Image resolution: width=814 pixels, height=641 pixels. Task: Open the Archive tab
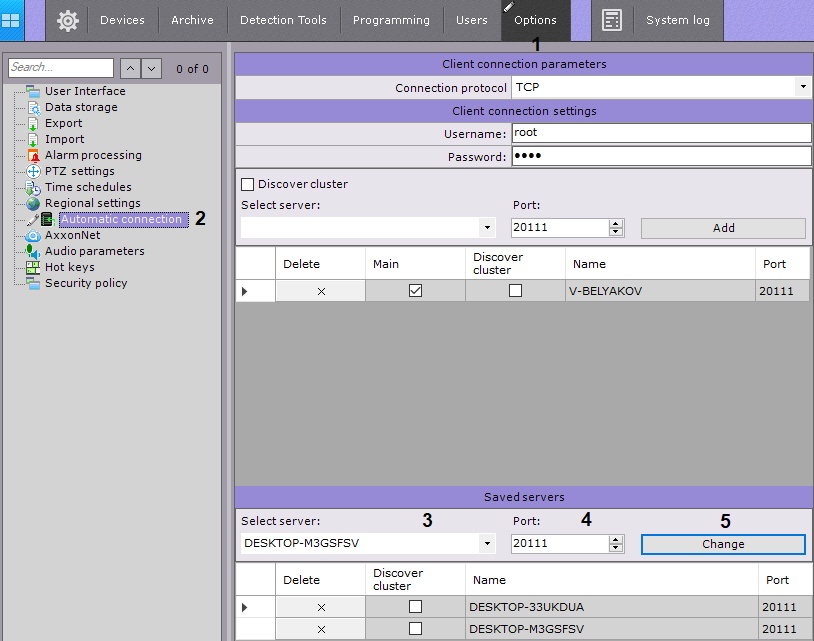[192, 20]
